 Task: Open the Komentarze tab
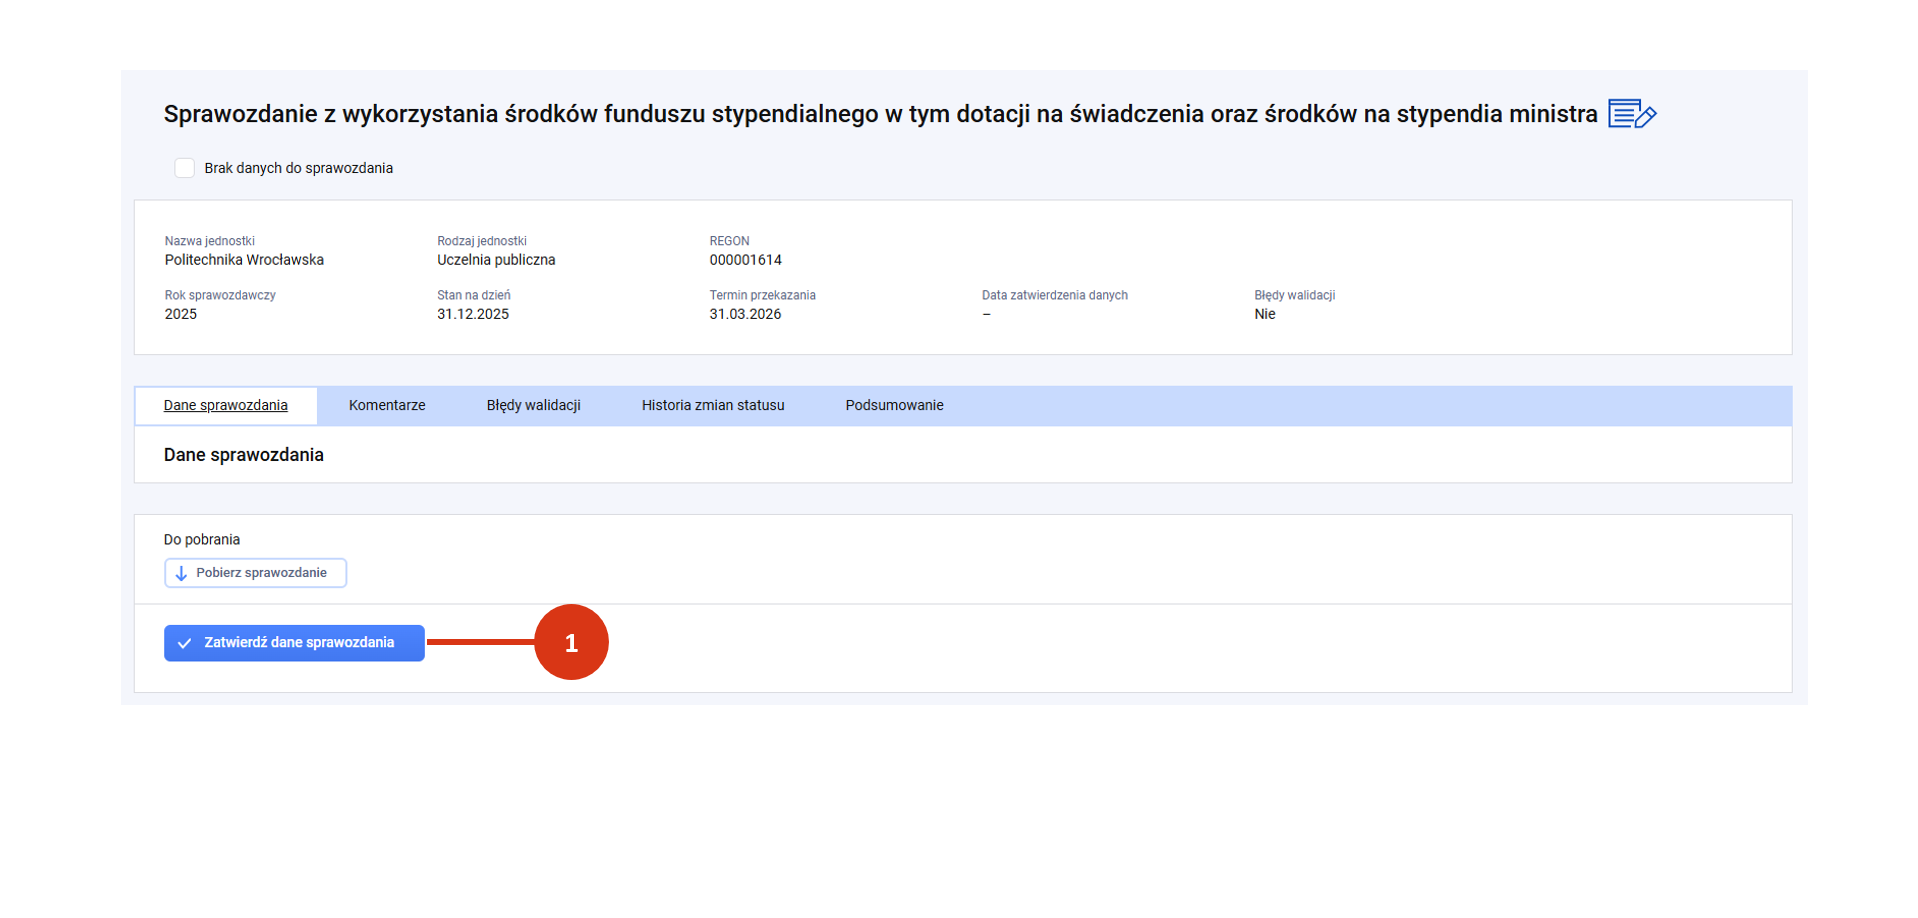click(387, 405)
